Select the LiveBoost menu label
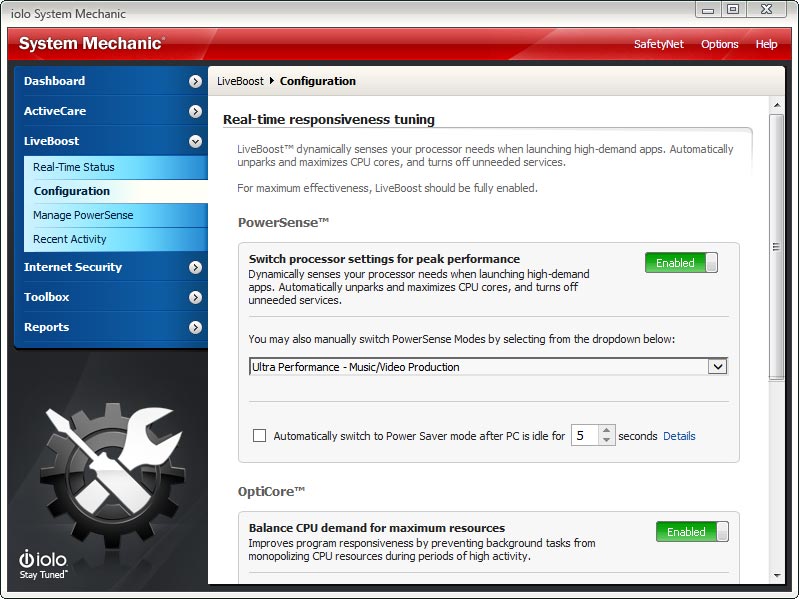 tap(51, 141)
